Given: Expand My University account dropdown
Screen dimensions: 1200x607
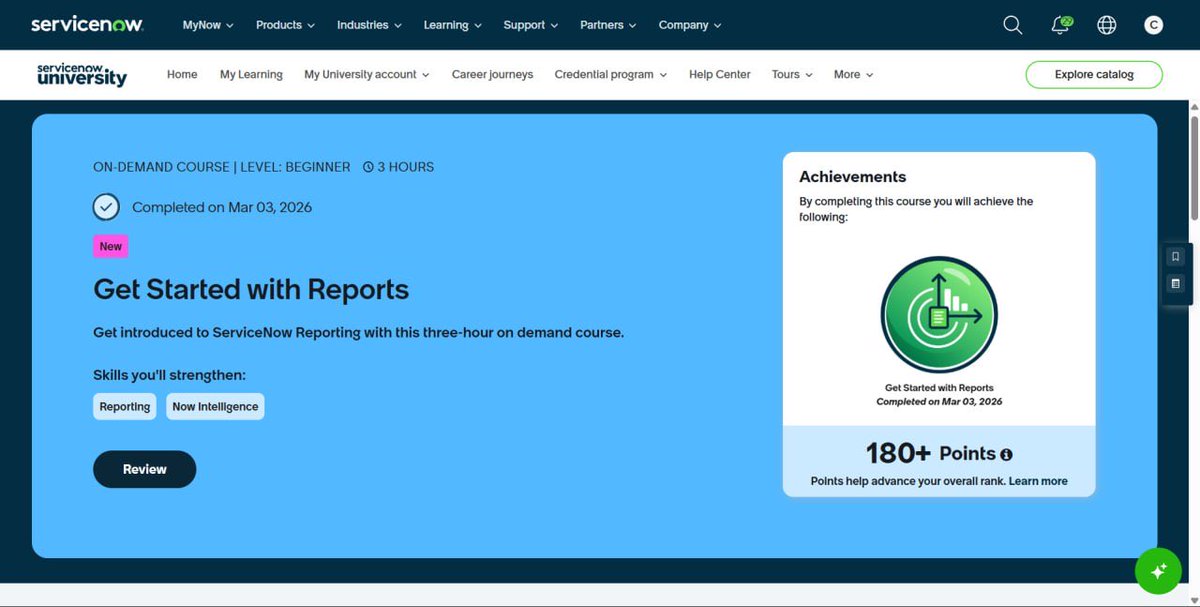Looking at the screenshot, I should (367, 74).
